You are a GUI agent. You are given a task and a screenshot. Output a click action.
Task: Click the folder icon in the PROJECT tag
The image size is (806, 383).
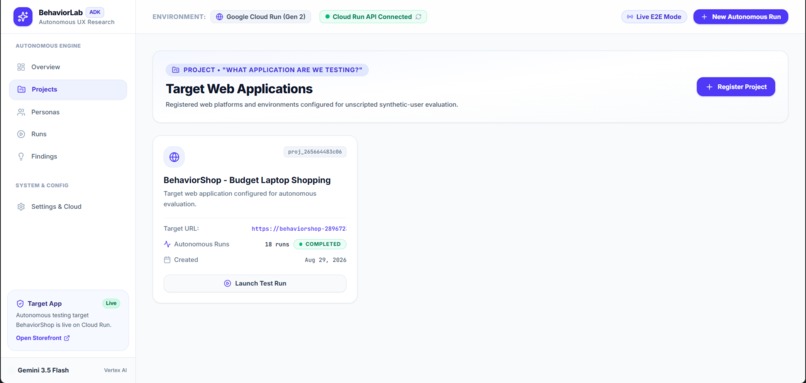[x=176, y=70]
